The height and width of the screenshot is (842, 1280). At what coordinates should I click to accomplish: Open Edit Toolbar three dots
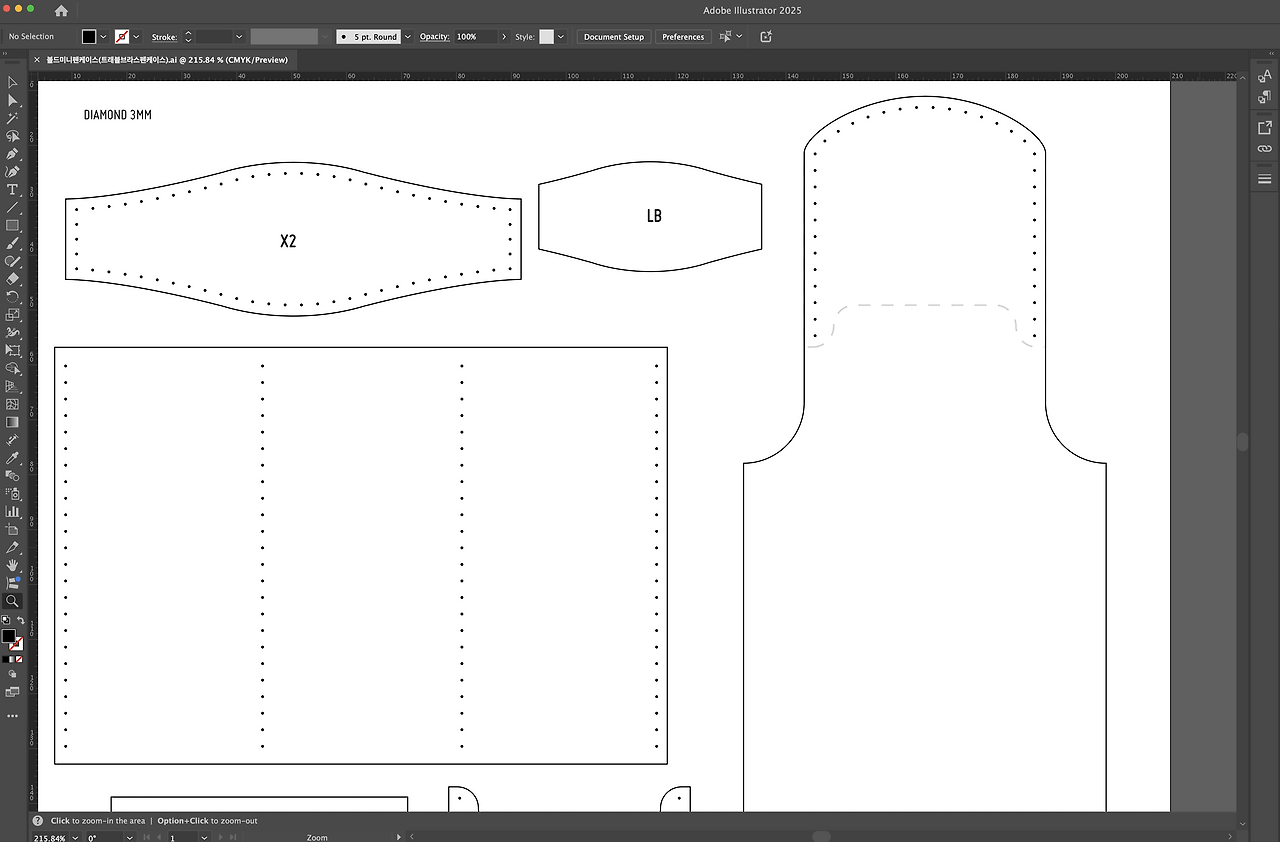(13, 716)
